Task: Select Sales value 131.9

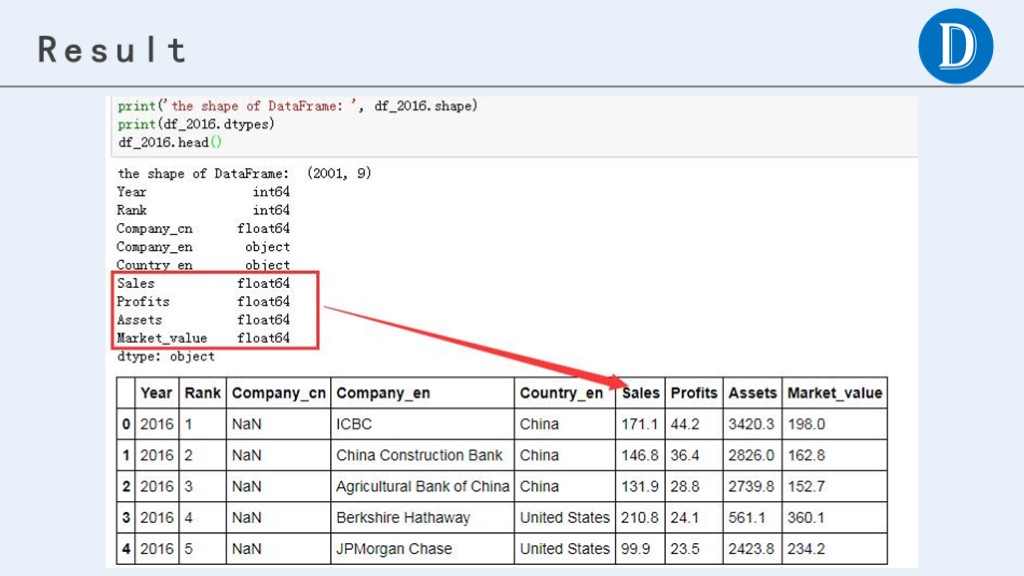Action: tap(639, 487)
